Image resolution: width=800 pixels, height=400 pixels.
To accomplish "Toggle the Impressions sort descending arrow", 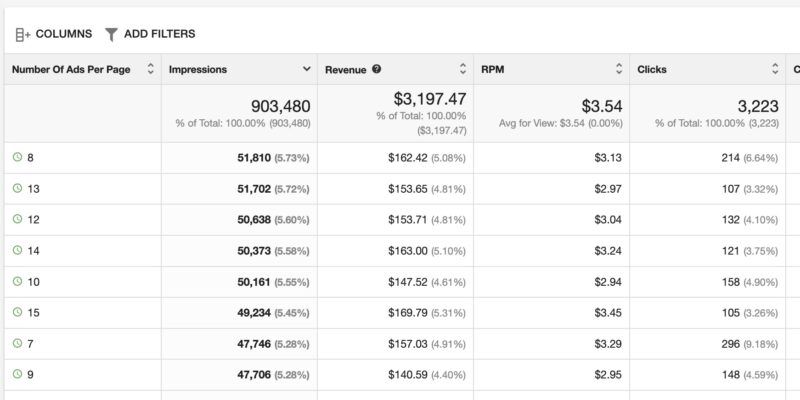I will pyautogui.click(x=306, y=69).
